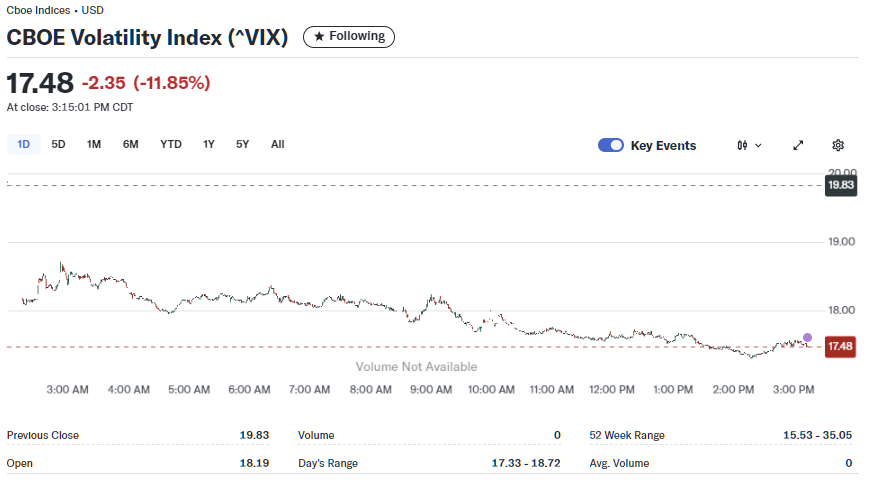Image resolution: width=874 pixels, height=480 pixels.
Task: Expand the chart to full screen
Action: (798, 146)
